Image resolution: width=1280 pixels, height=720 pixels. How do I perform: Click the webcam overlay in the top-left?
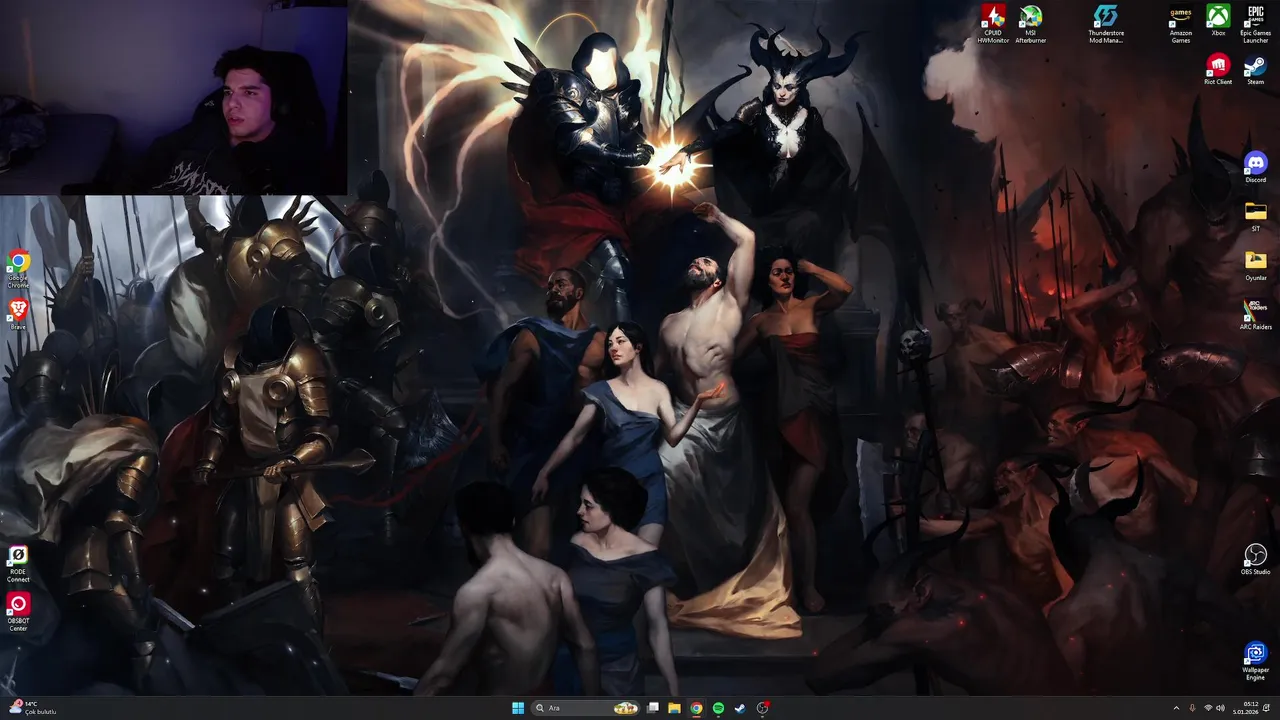173,97
